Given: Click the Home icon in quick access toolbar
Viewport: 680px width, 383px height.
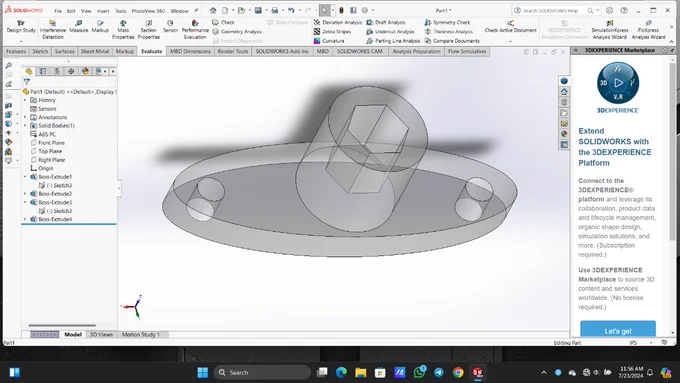Looking at the screenshot, I should point(213,10).
